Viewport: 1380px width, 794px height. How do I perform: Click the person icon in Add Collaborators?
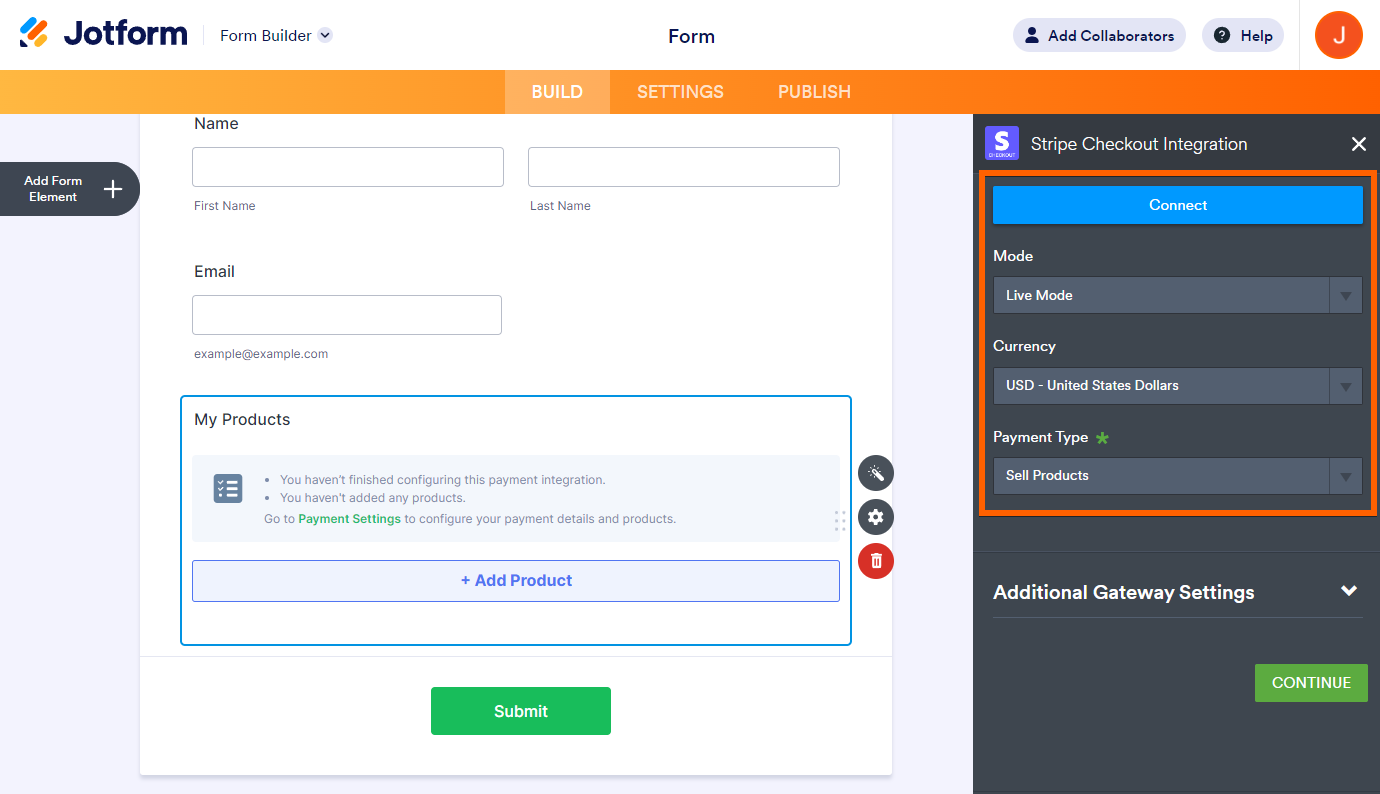[1032, 36]
